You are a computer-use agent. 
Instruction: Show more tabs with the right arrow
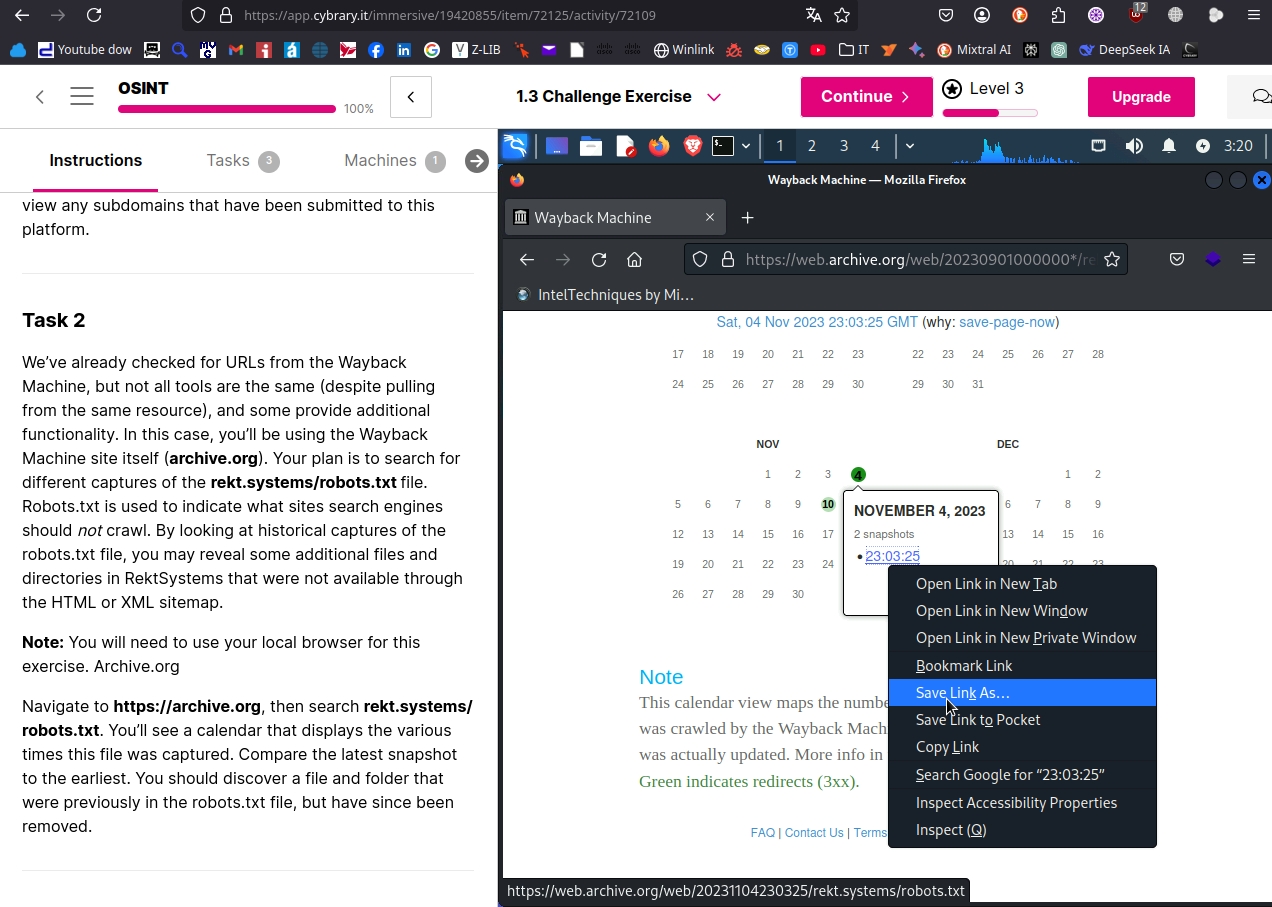(477, 161)
